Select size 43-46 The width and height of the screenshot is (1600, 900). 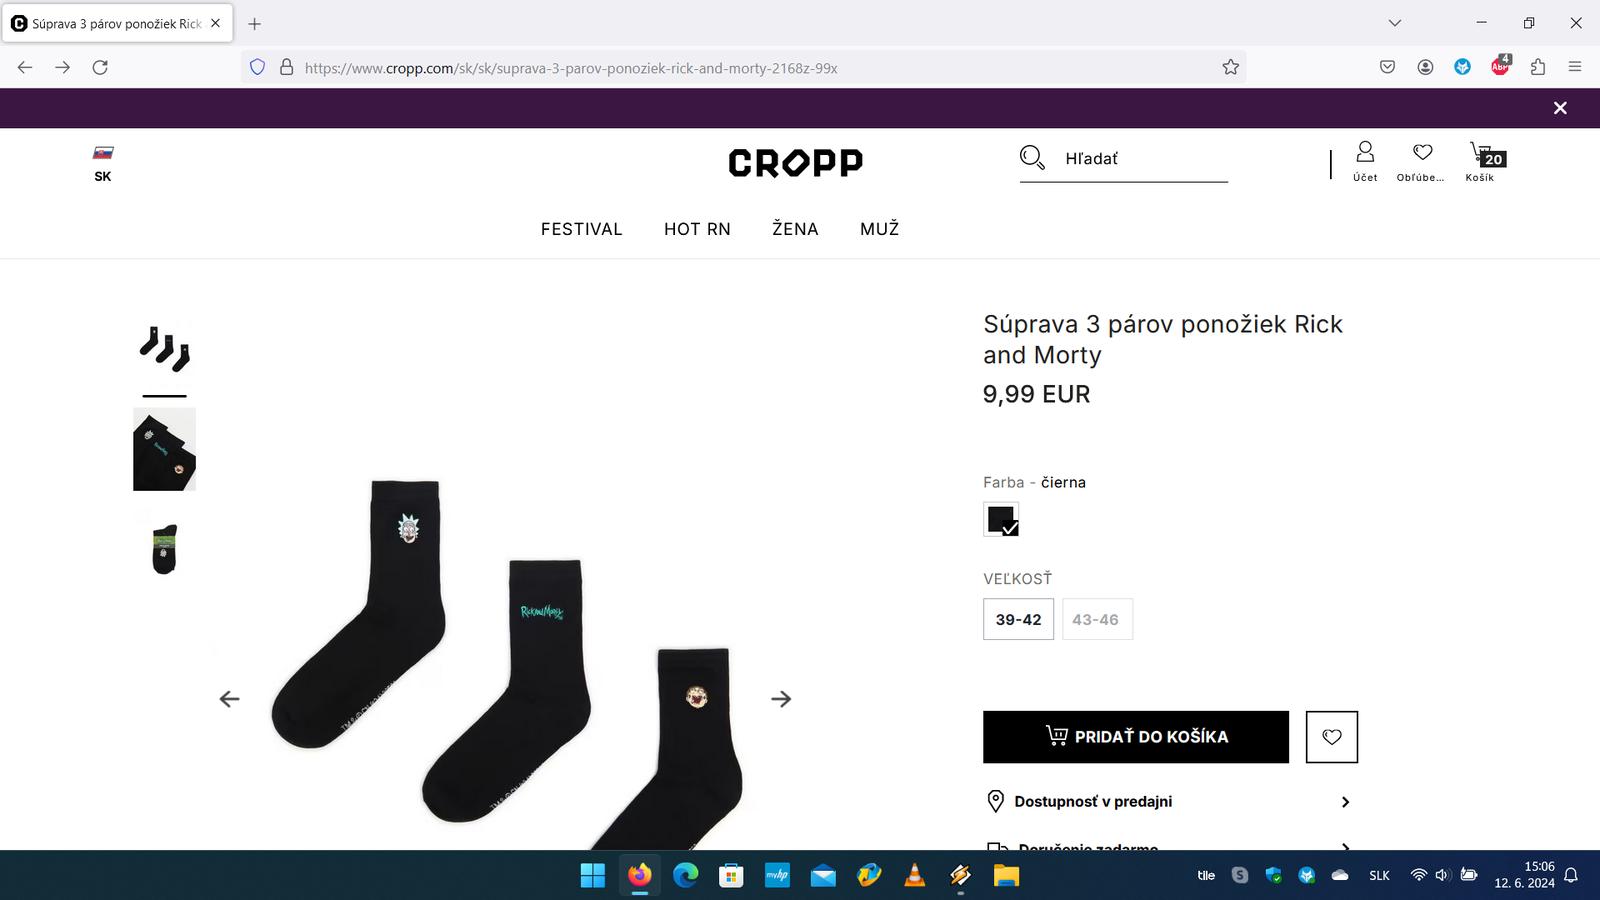click(x=1096, y=619)
